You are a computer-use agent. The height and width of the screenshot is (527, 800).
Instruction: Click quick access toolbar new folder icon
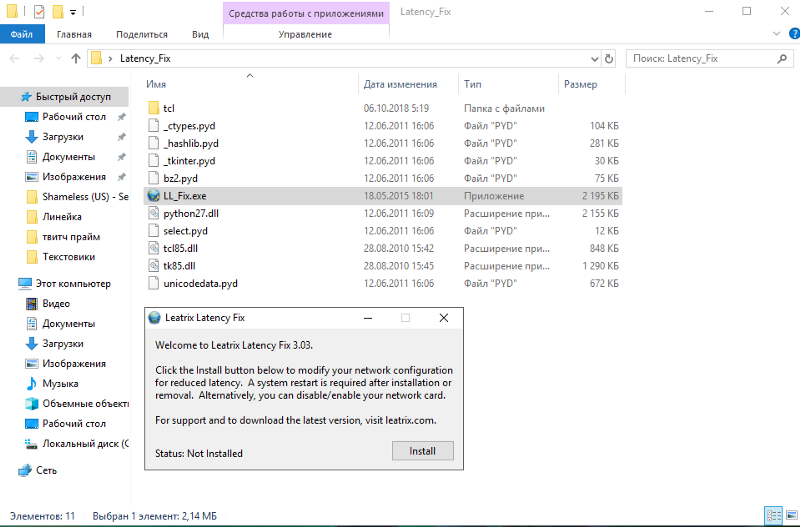point(58,11)
